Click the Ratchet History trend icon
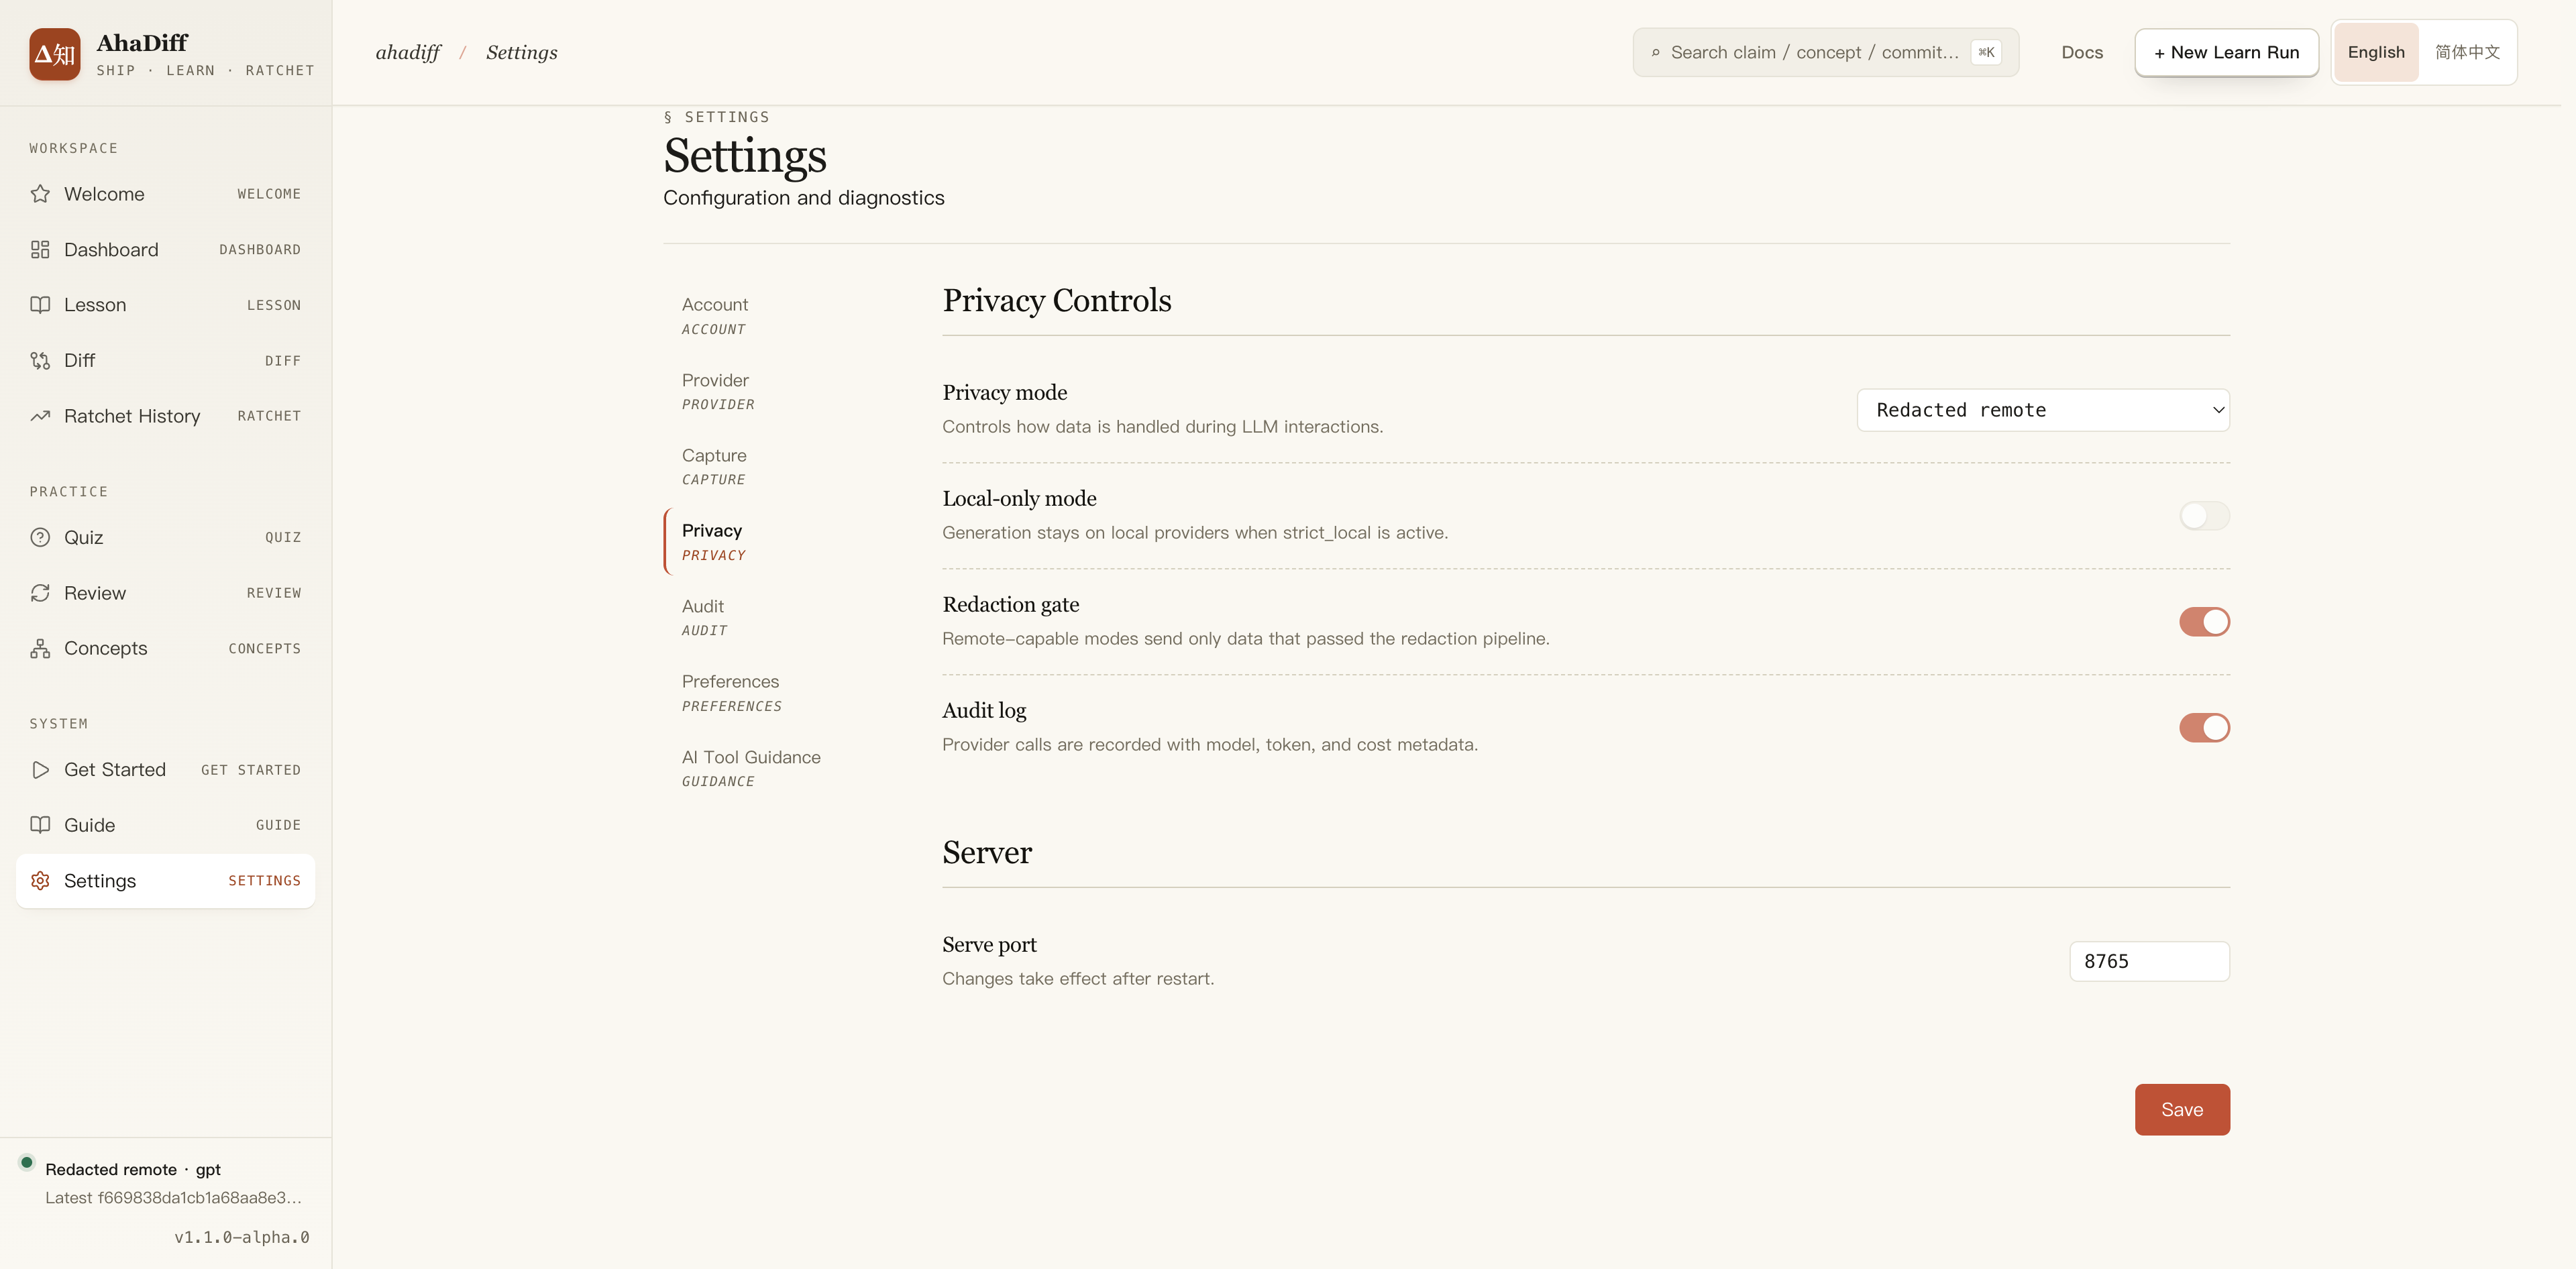Screen dimensions: 2576x1269 pos(40,416)
